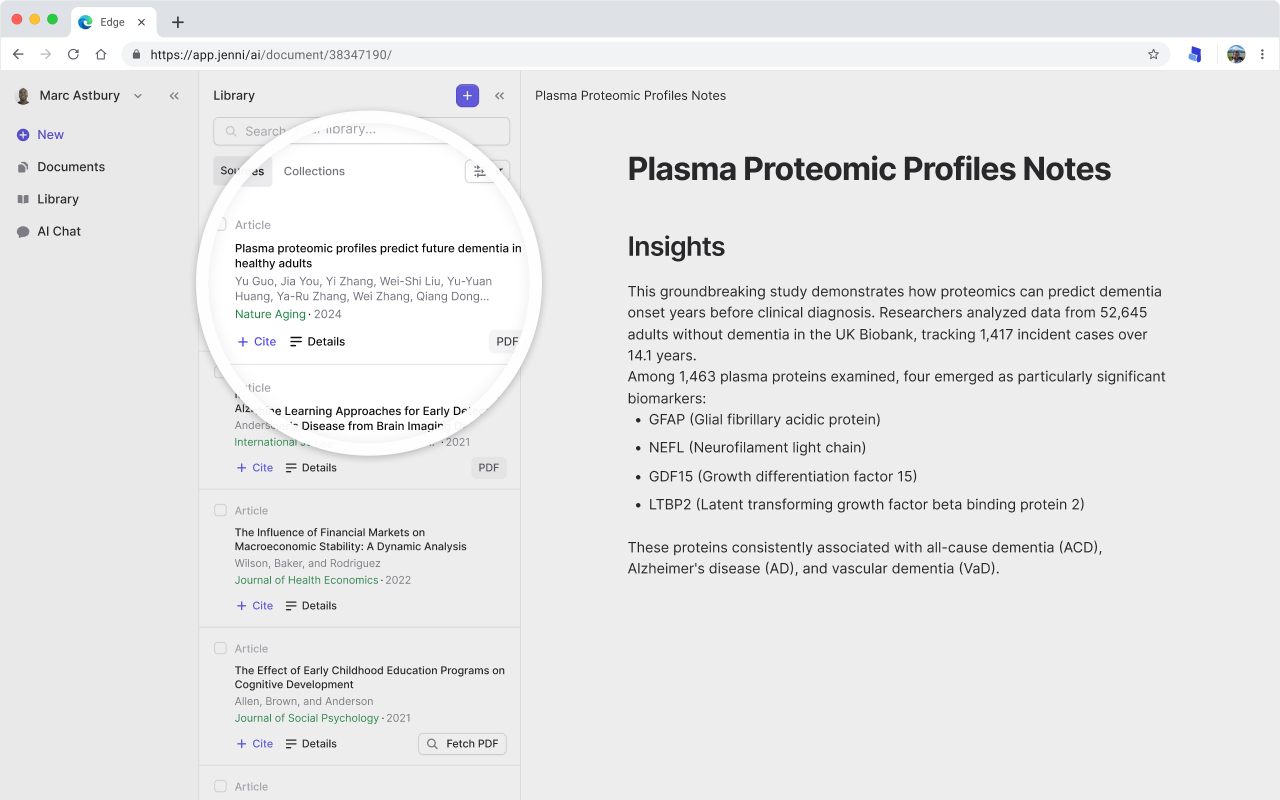
Task: Go to browser home page
Action: click(x=101, y=54)
